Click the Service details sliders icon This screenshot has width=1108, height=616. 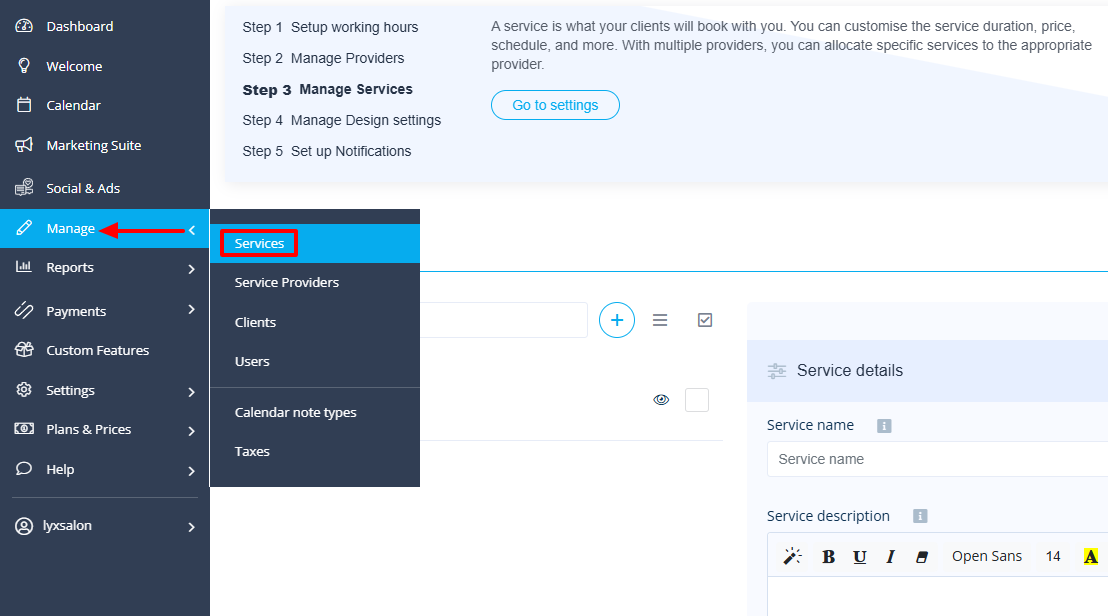pos(777,370)
